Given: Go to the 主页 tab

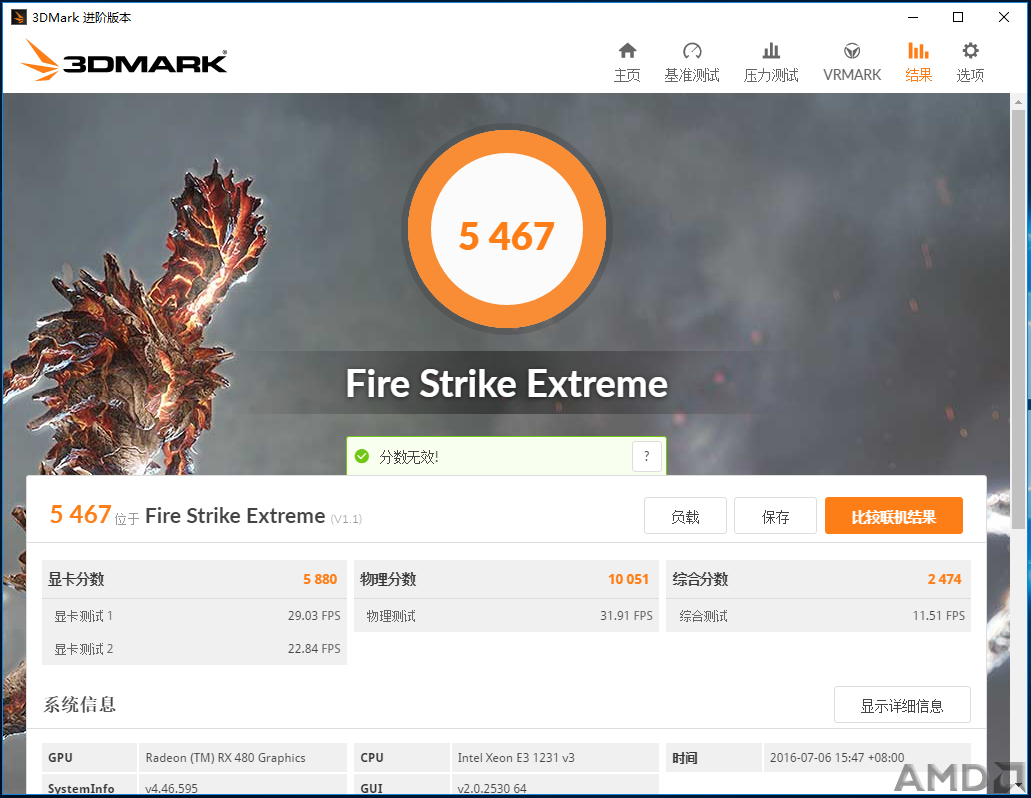Looking at the screenshot, I should (627, 76).
